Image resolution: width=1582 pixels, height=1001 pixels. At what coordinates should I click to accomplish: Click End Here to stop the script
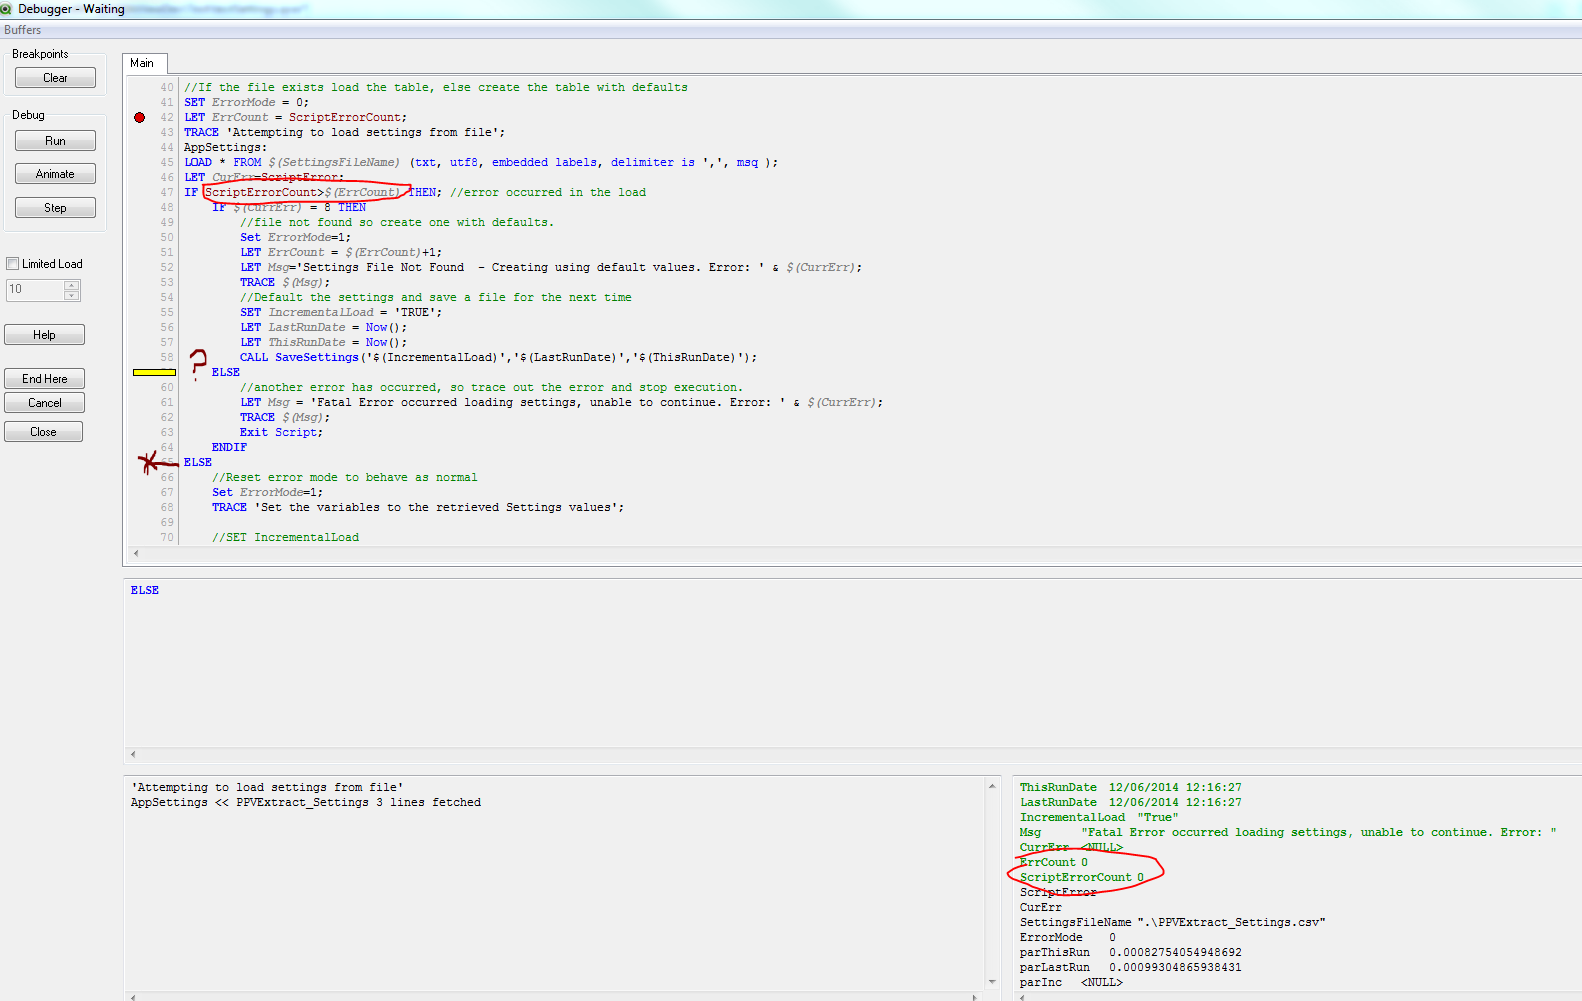[x=44, y=379]
